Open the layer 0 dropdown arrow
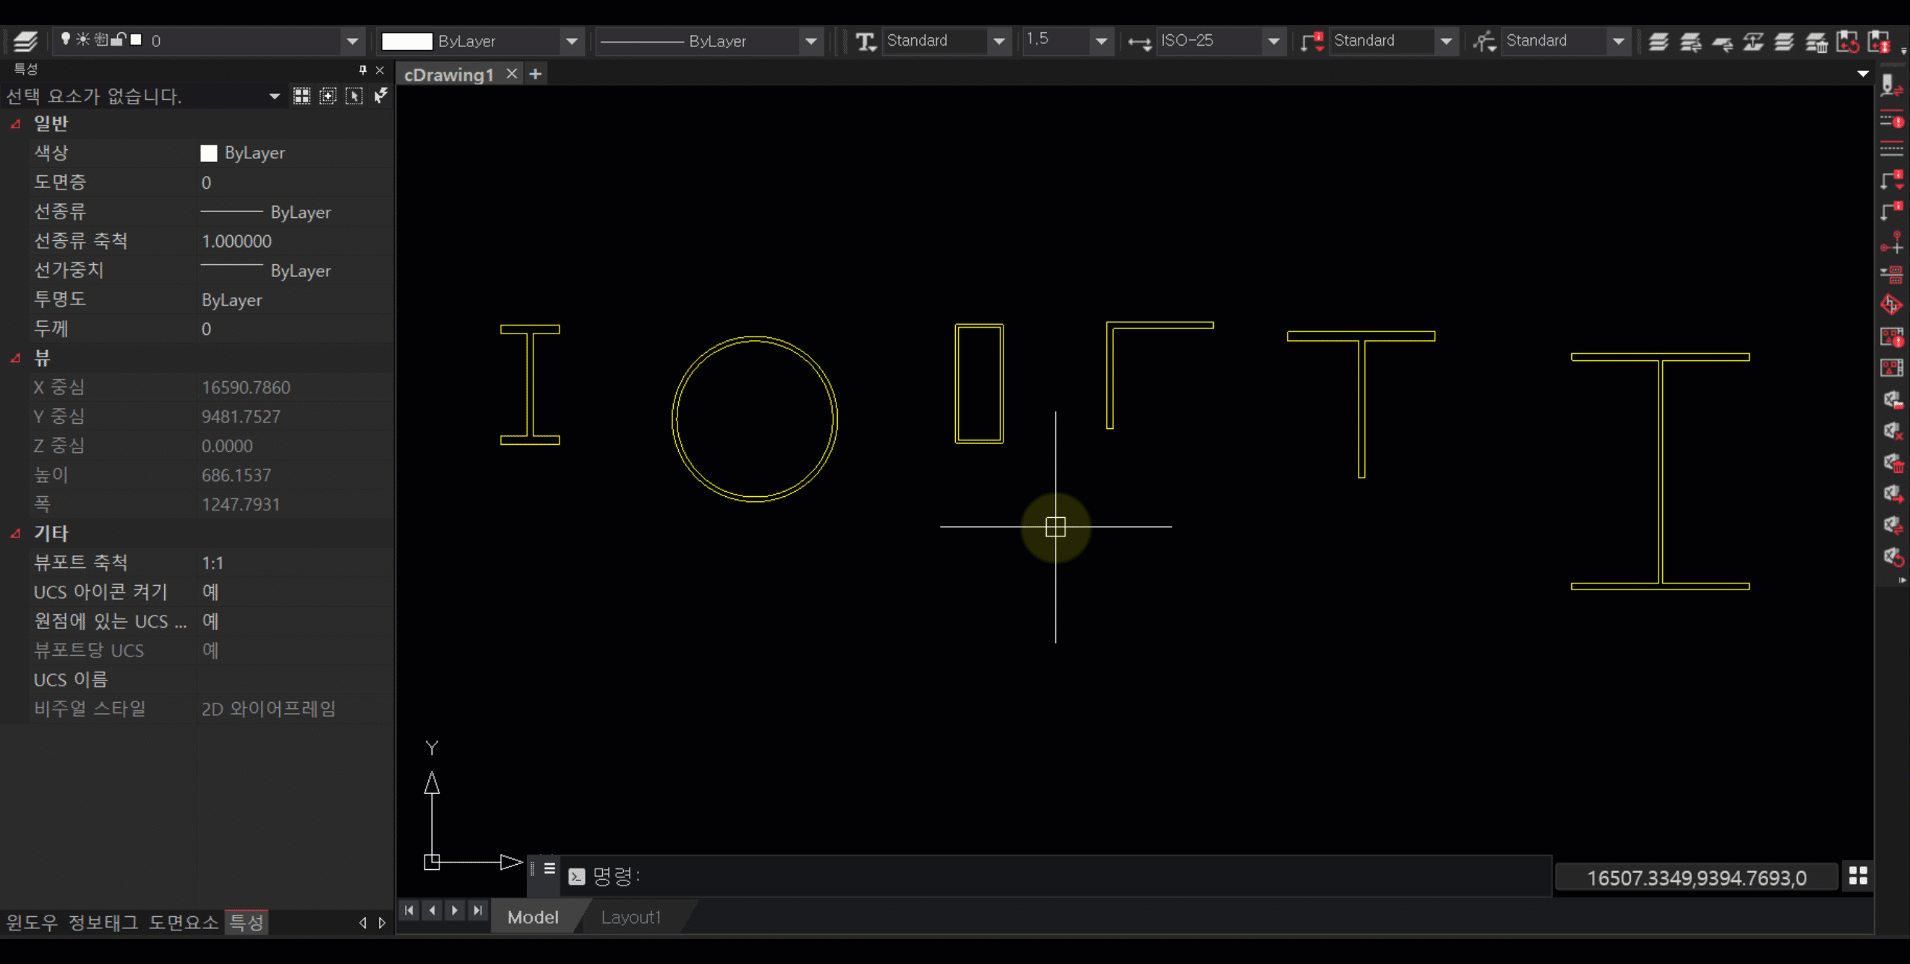The width and height of the screenshot is (1910, 964). [x=352, y=42]
